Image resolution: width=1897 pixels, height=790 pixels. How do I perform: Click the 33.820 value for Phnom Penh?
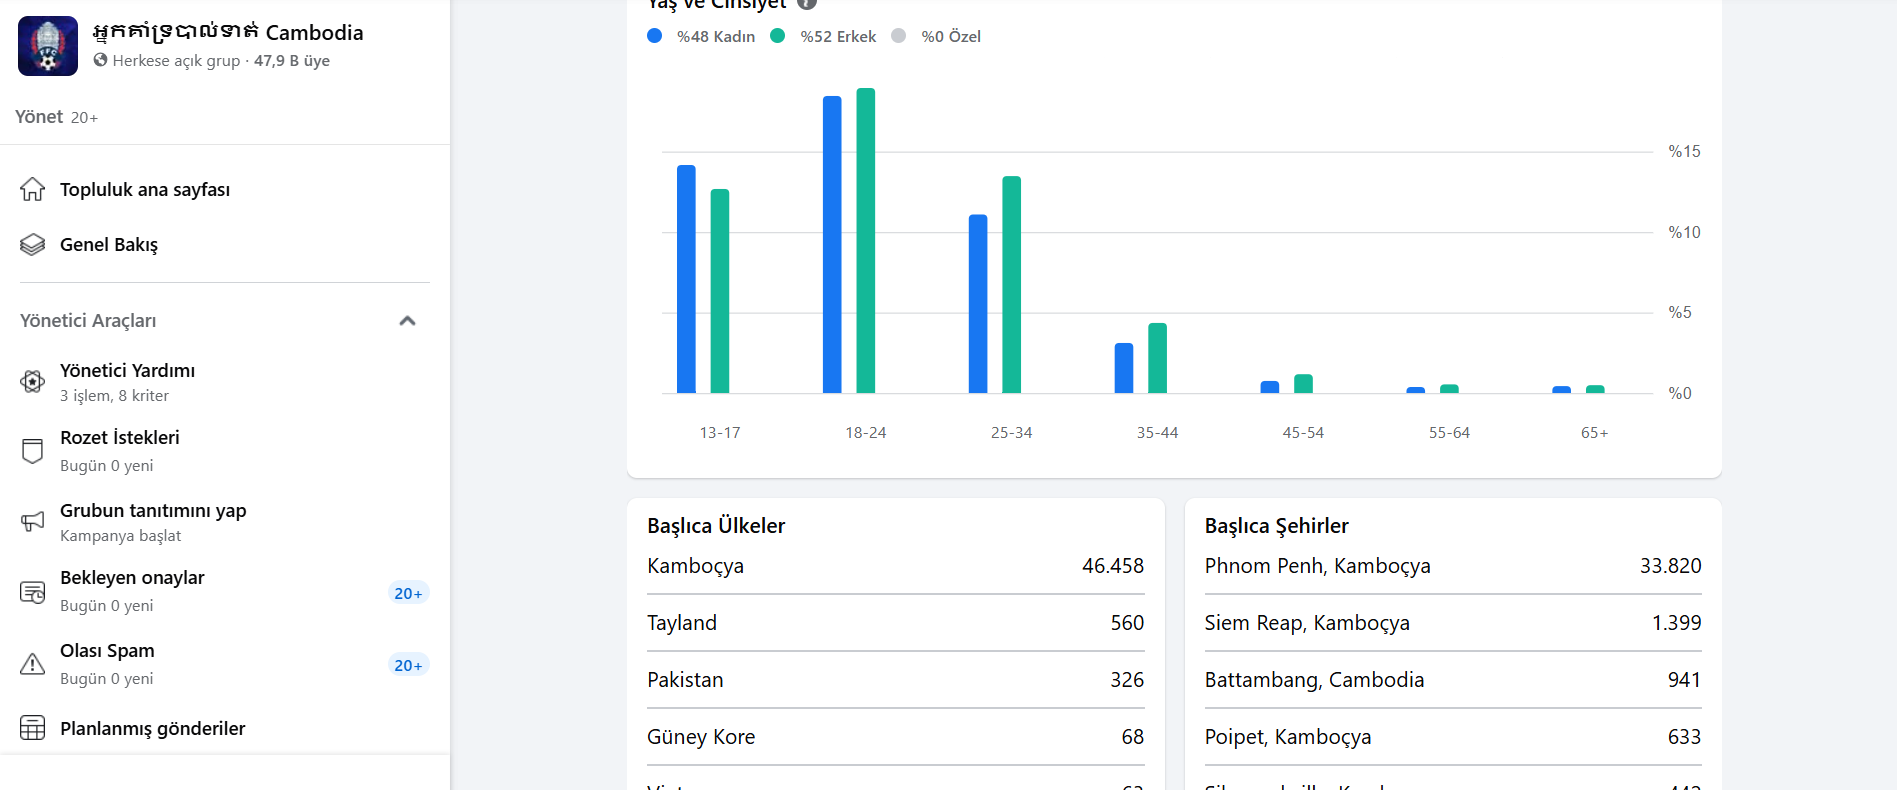click(x=1671, y=566)
